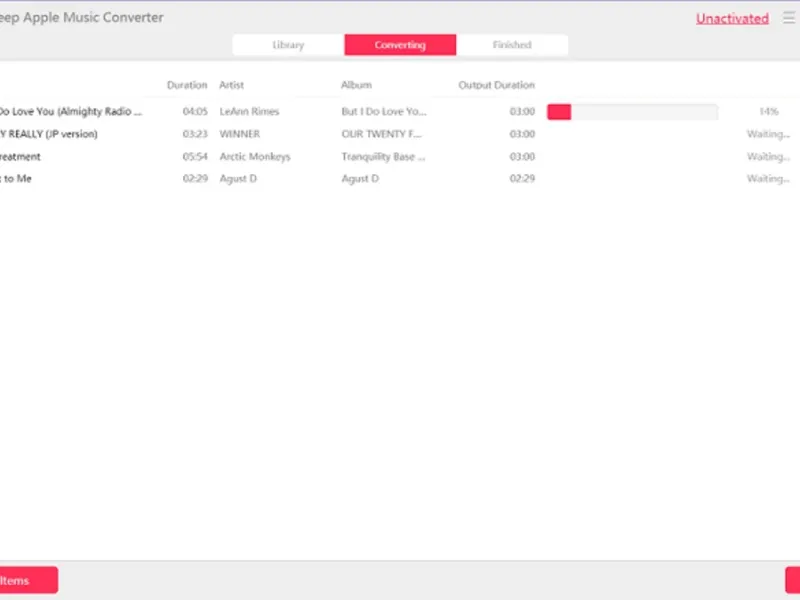This screenshot has height=600, width=800.
Task: Click Agust D in the Artist column
Action: 238,179
